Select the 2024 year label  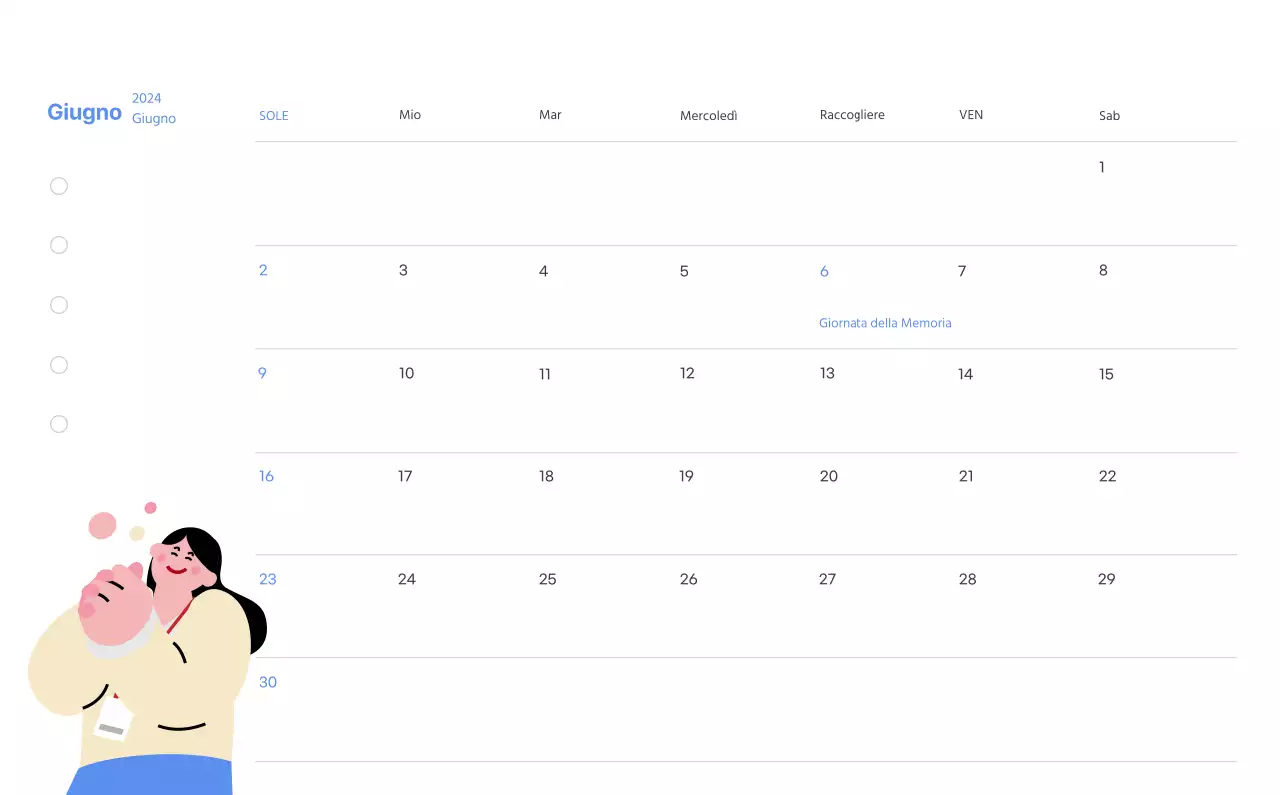click(147, 98)
